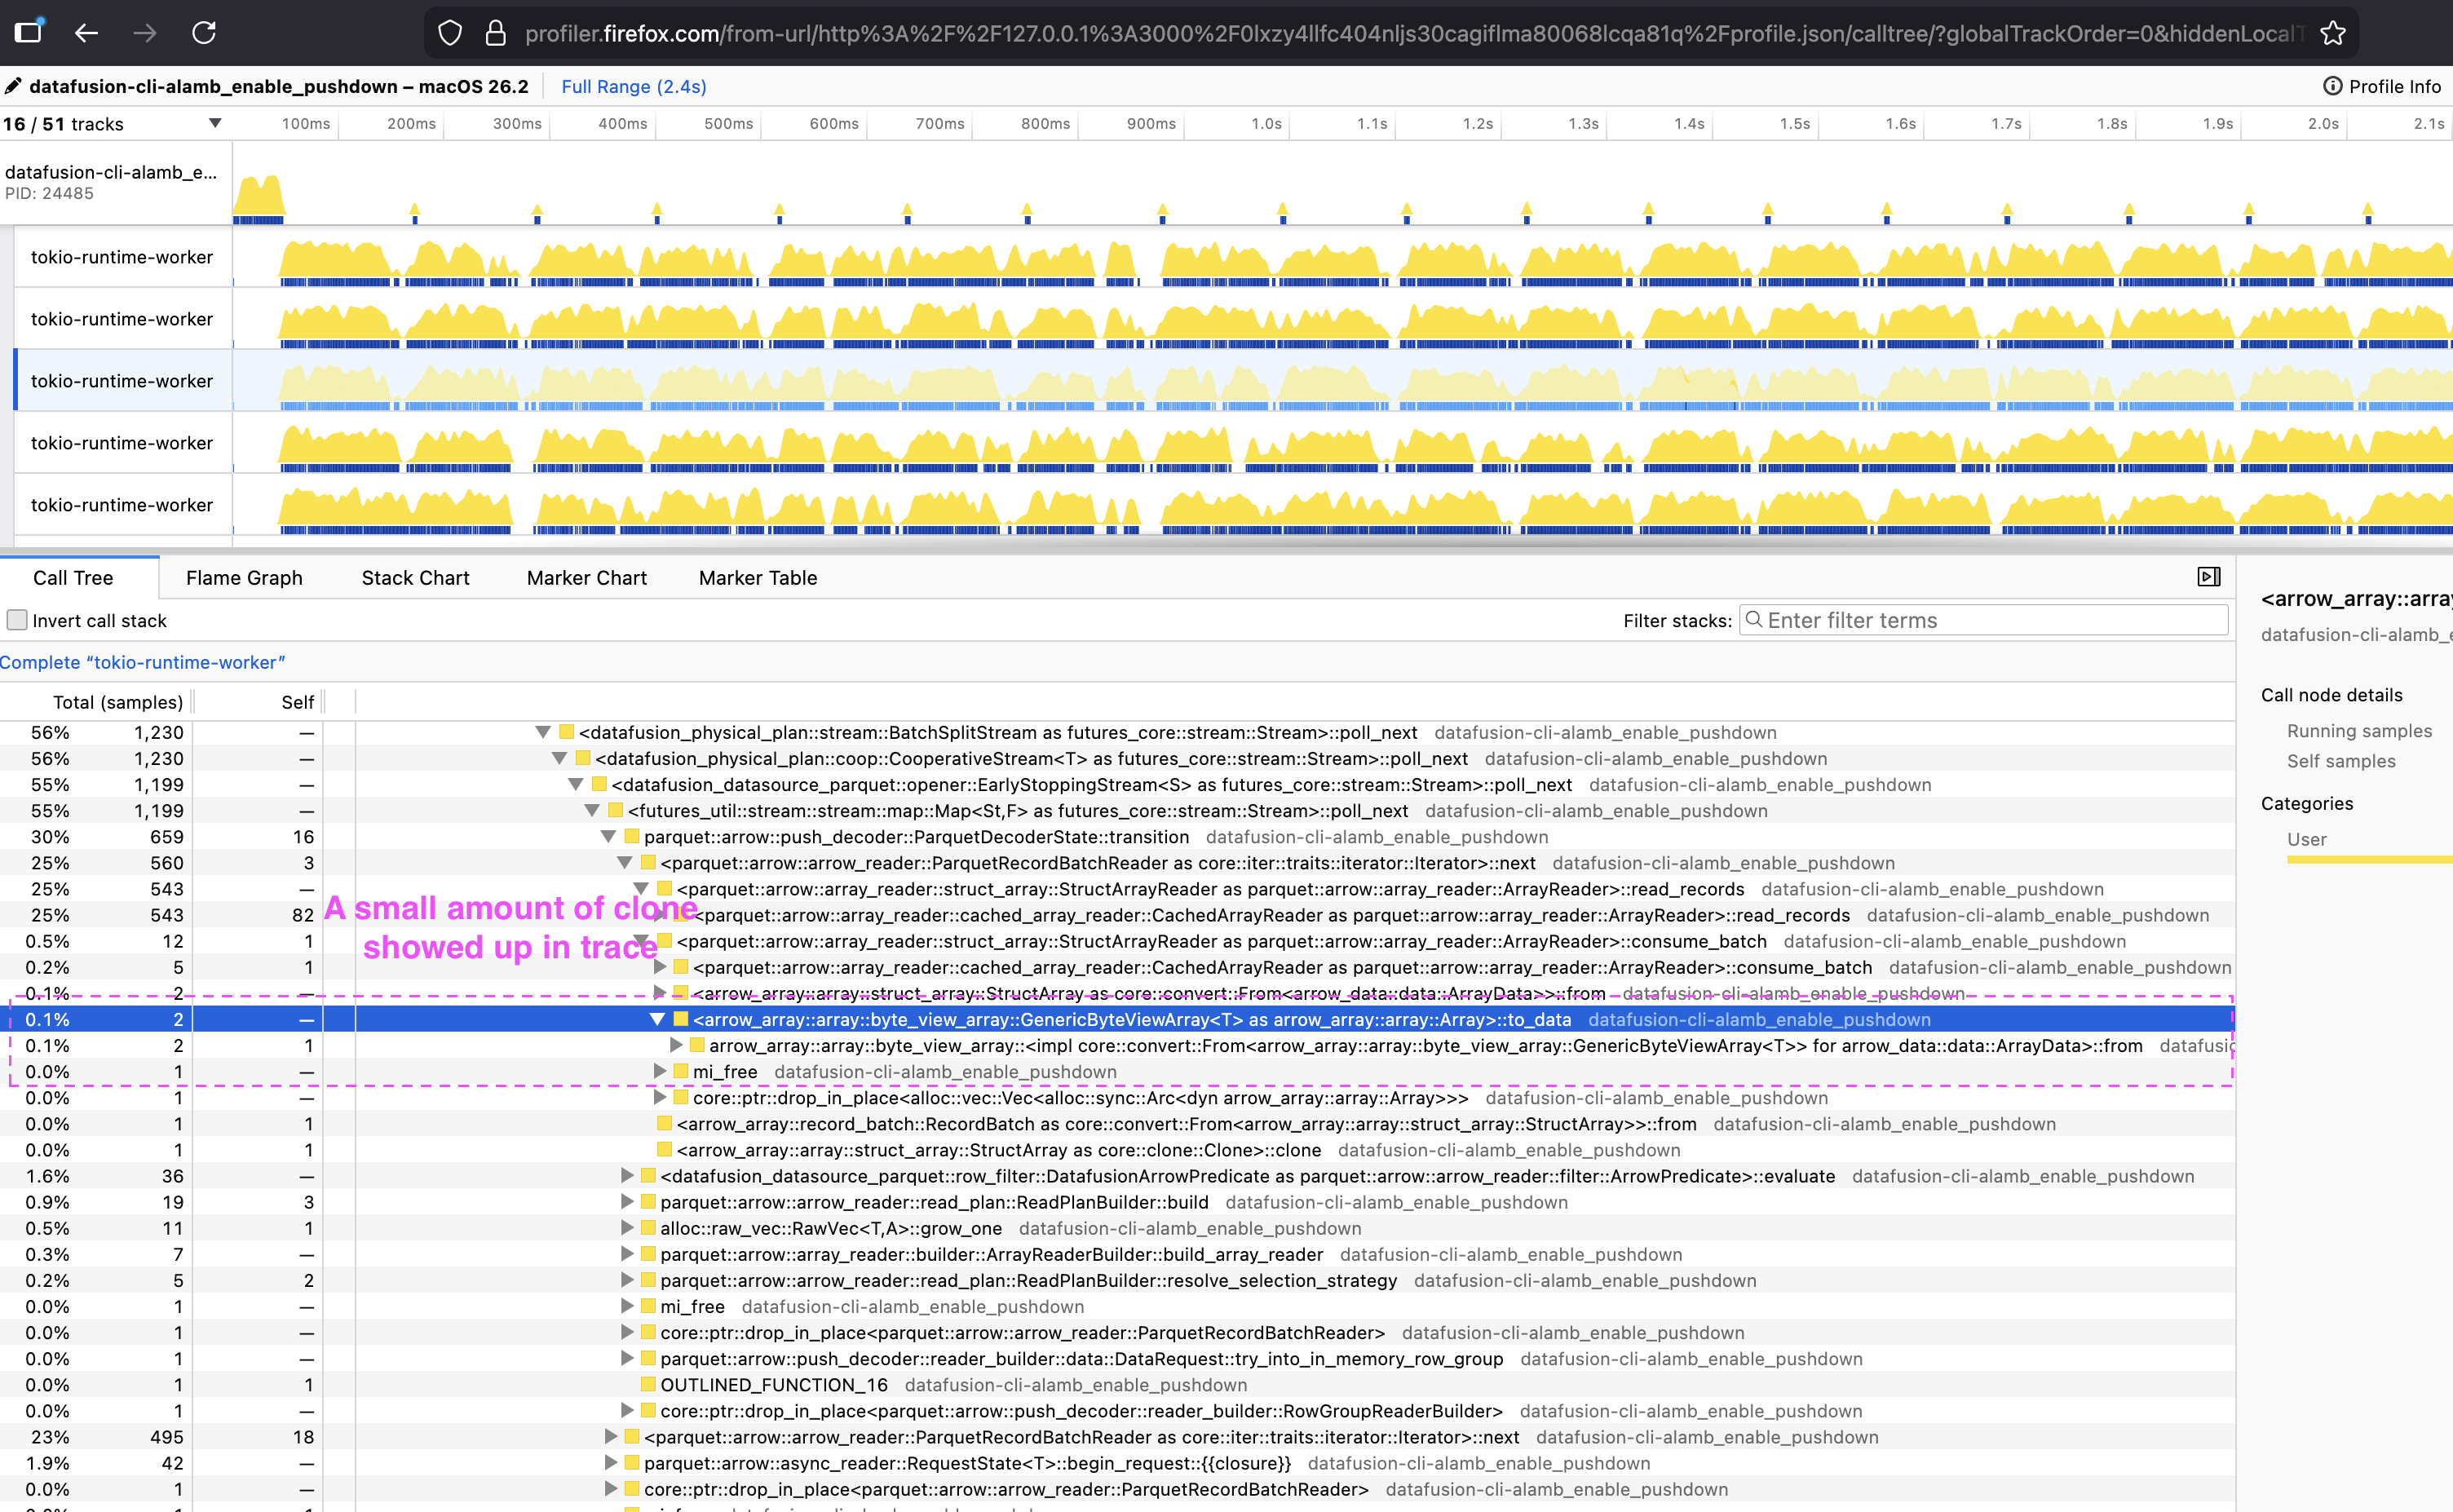The height and width of the screenshot is (1512, 2453).
Task: Expand DatafusionArrowPredicate evaluate row
Action: pyautogui.click(x=626, y=1176)
